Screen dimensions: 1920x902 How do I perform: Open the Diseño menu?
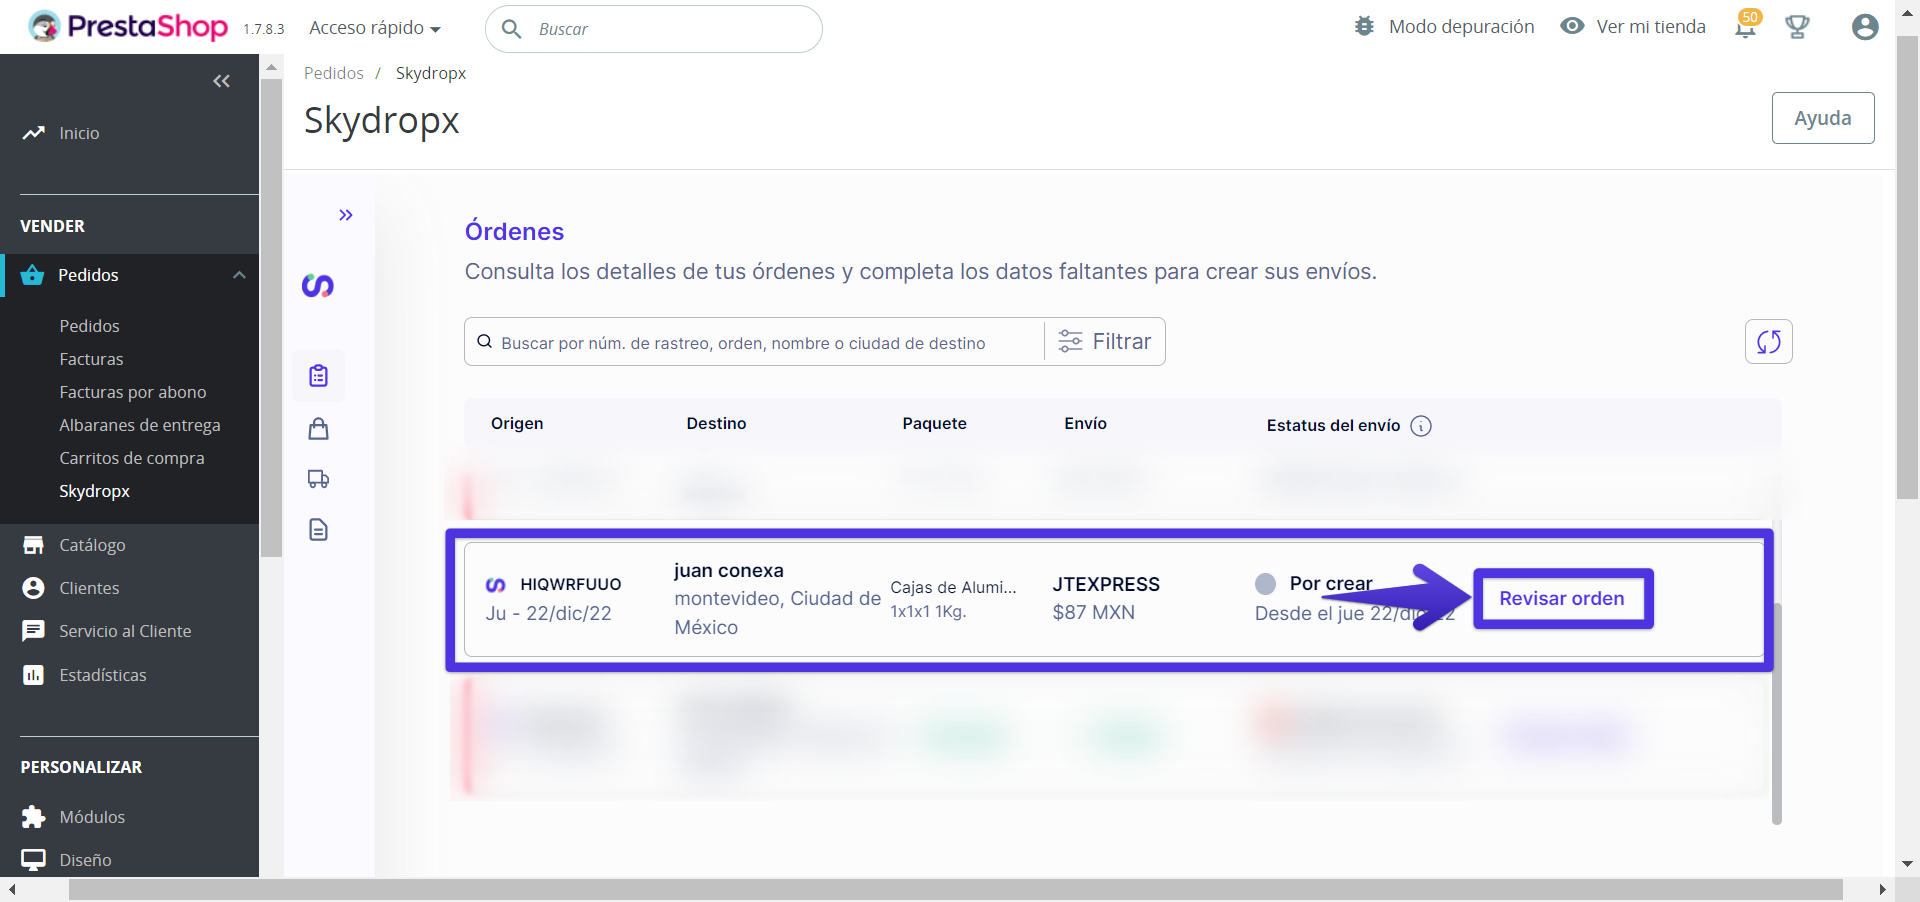pos(85,860)
